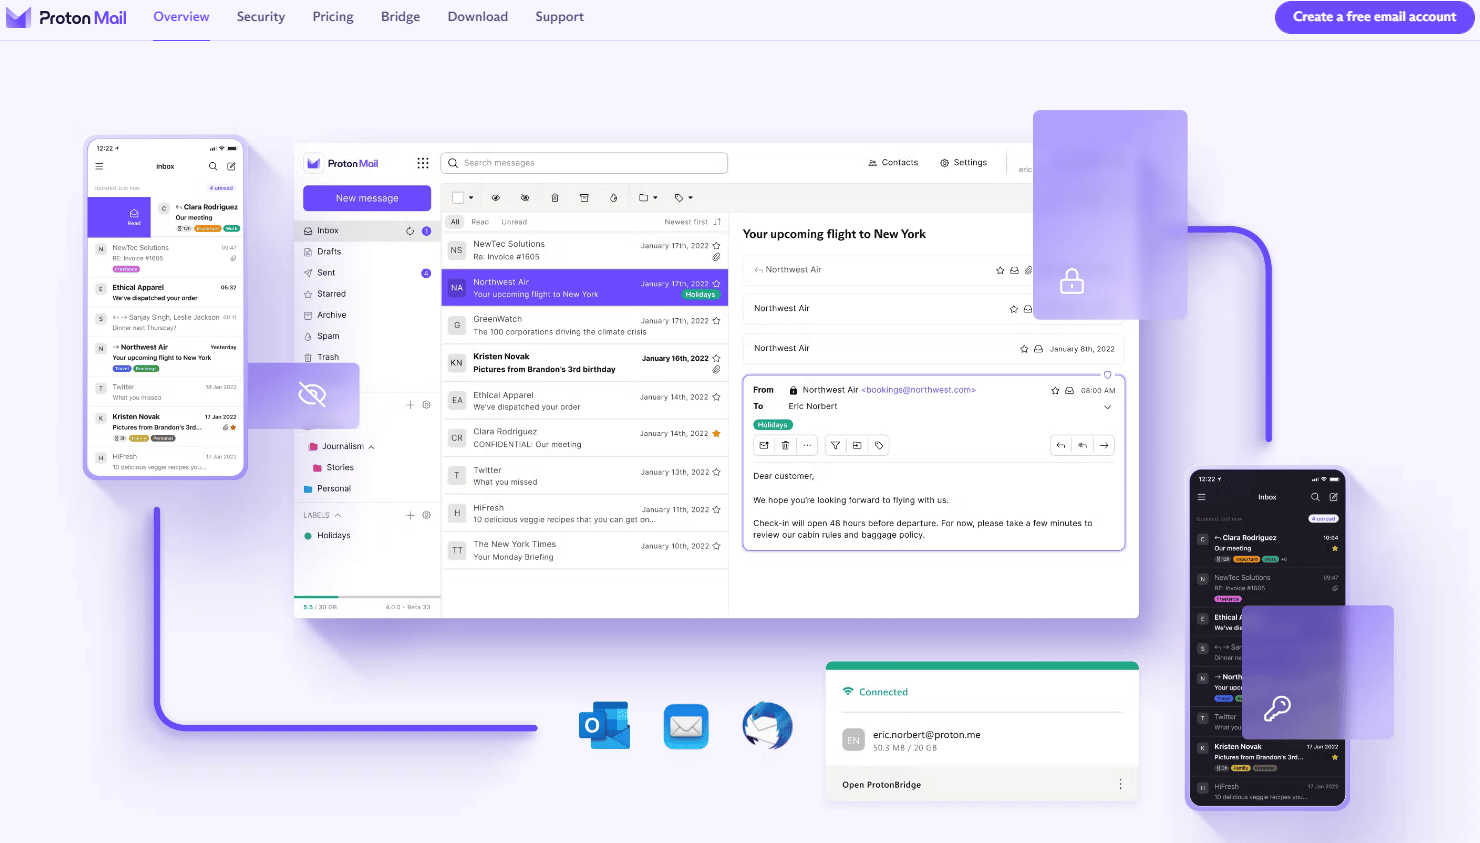Click the Search messages field

(584, 163)
